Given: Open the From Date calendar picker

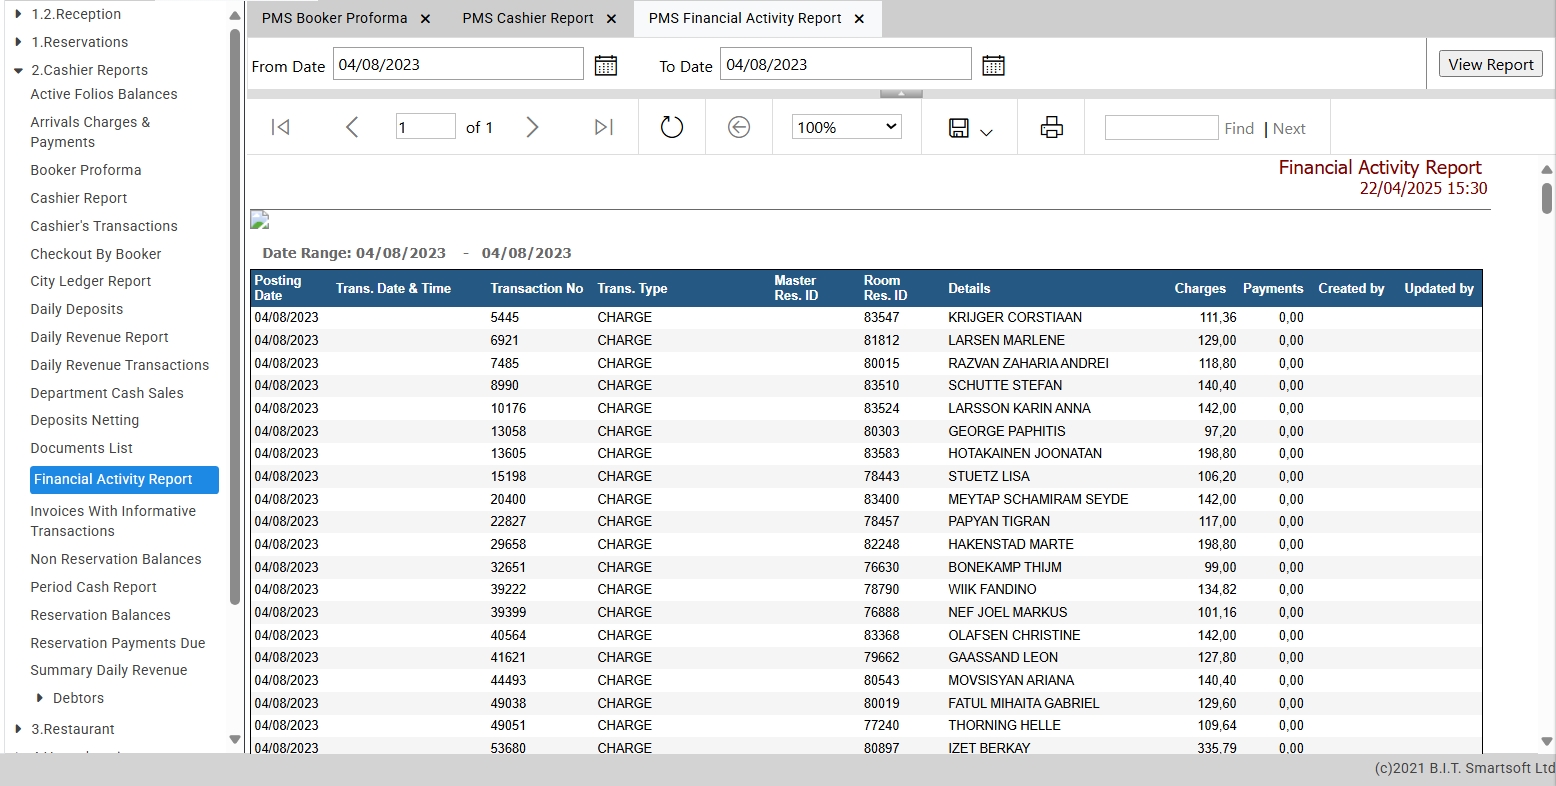Looking at the screenshot, I should tap(605, 66).
